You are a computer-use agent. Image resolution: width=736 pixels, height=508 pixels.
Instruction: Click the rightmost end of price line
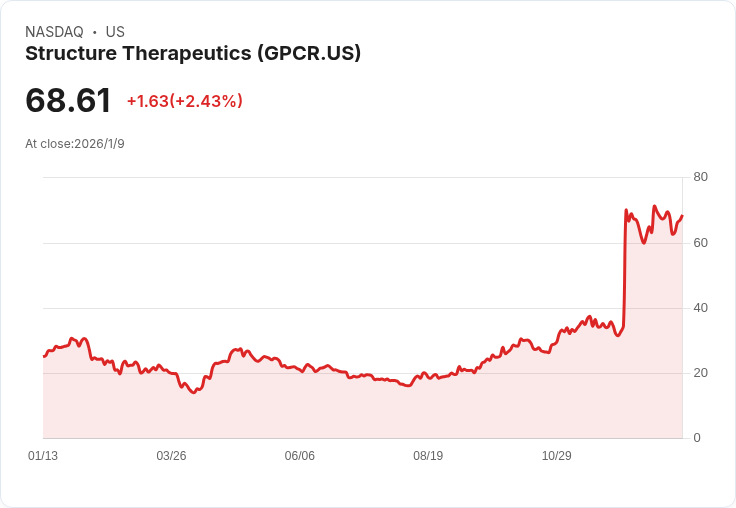(682, 216)
